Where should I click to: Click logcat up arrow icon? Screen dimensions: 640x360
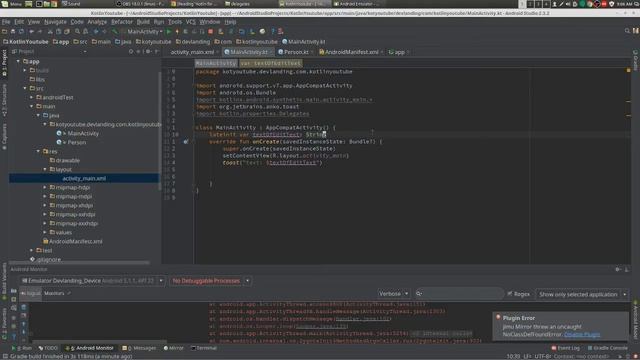pos(24,324)
